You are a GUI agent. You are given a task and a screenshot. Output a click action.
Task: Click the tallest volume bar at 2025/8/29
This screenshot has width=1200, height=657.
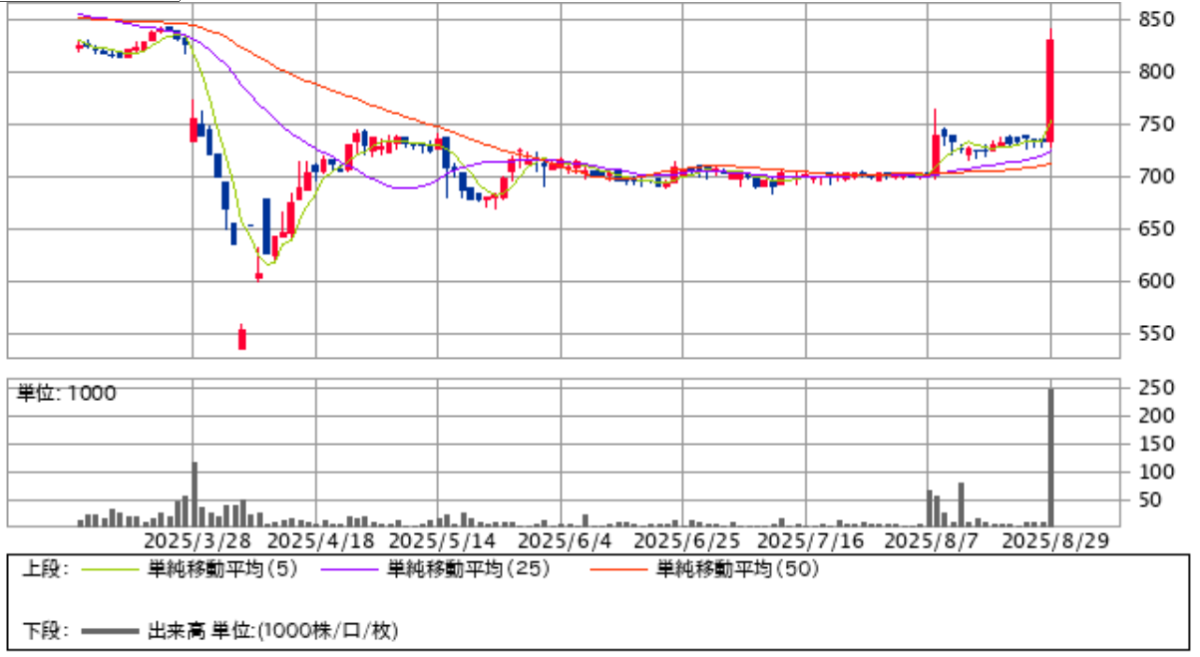pos(1051,457)
